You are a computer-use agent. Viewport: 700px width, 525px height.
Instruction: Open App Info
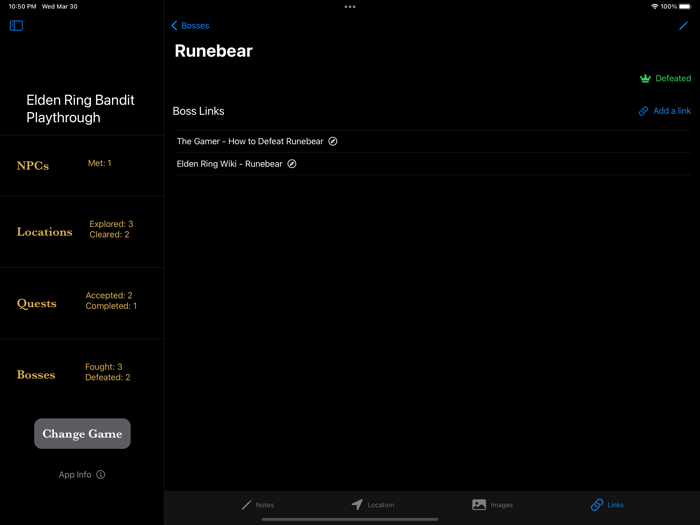pos(82,475)
